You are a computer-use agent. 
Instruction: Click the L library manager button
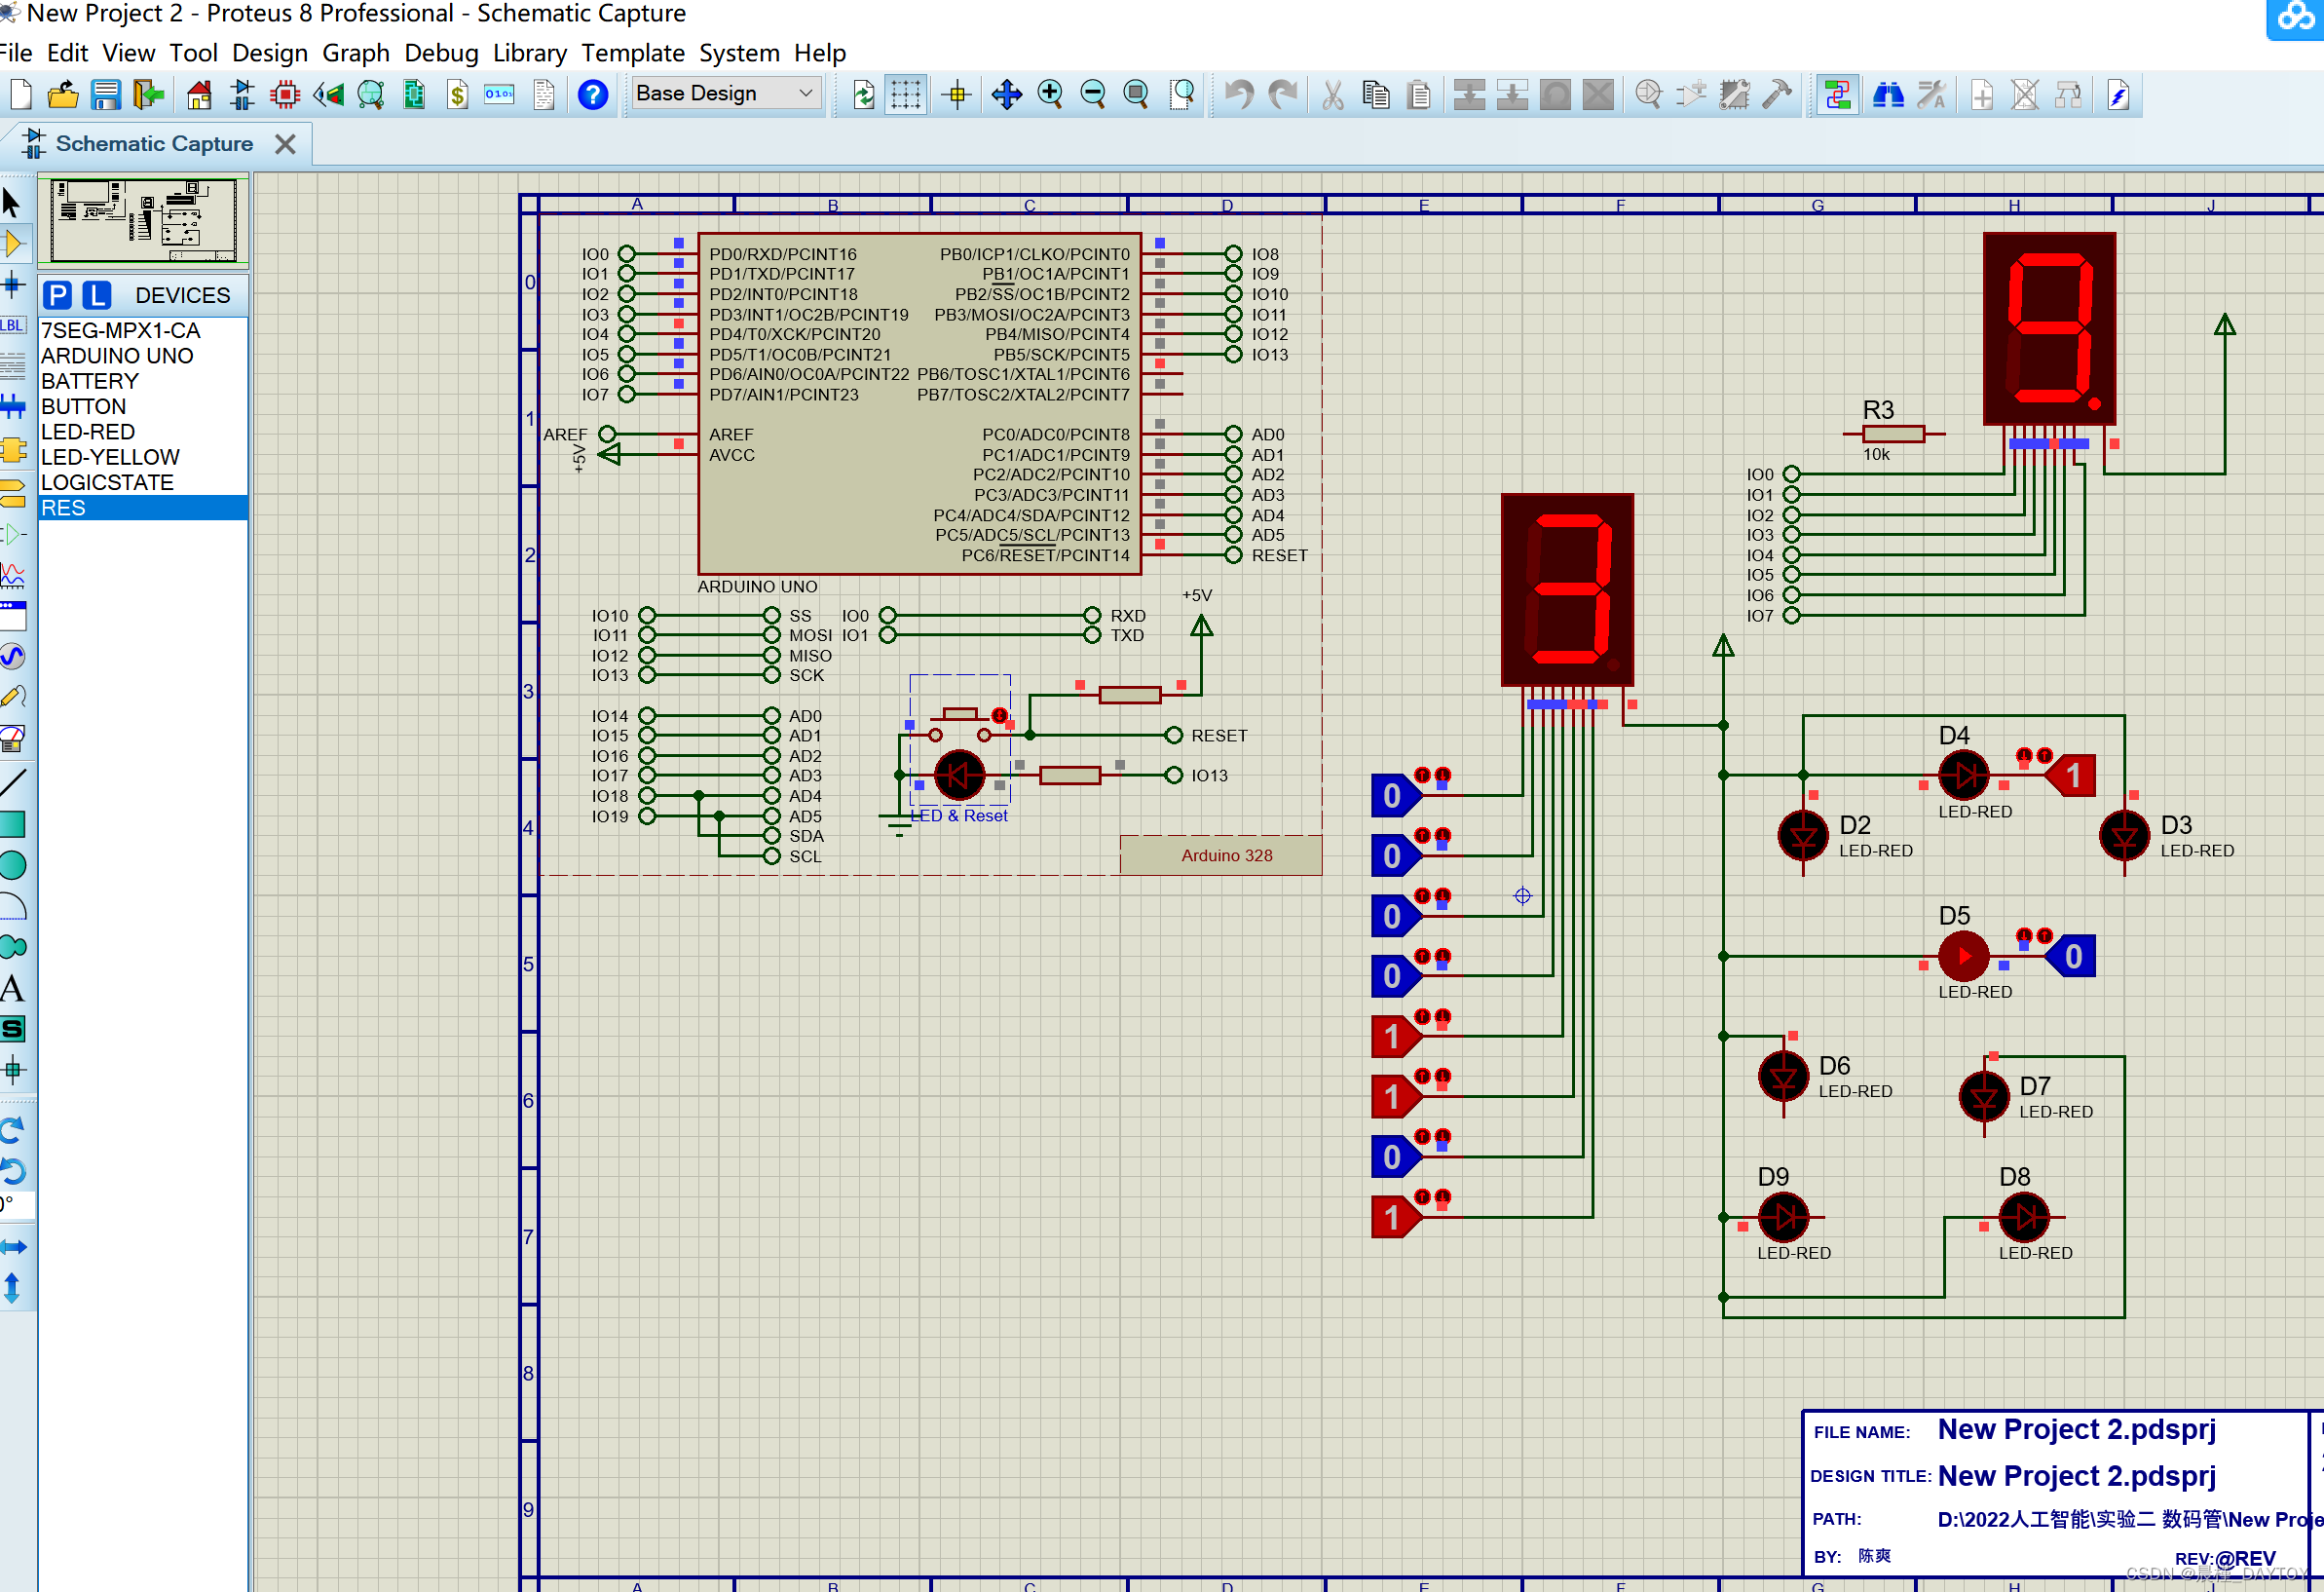click(x=96, y=295)
